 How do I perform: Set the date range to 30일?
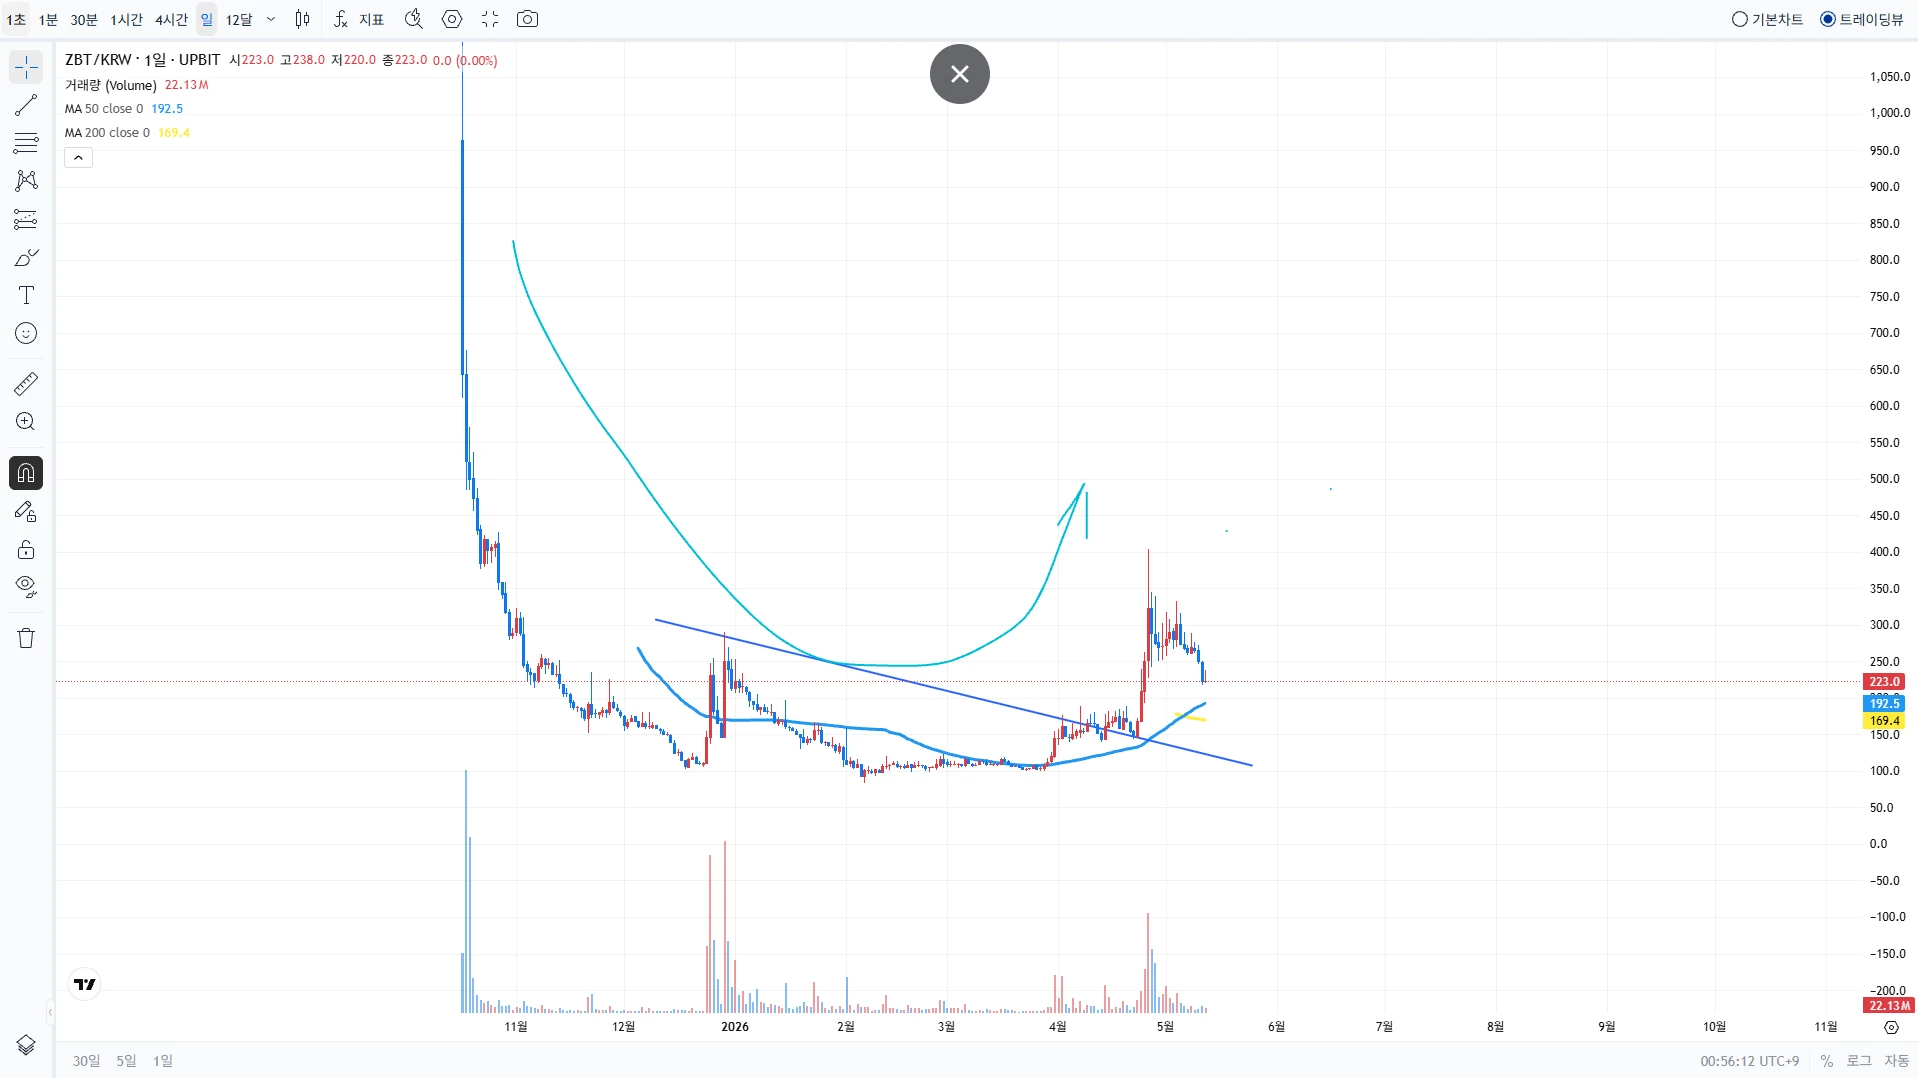(86, 1061)
